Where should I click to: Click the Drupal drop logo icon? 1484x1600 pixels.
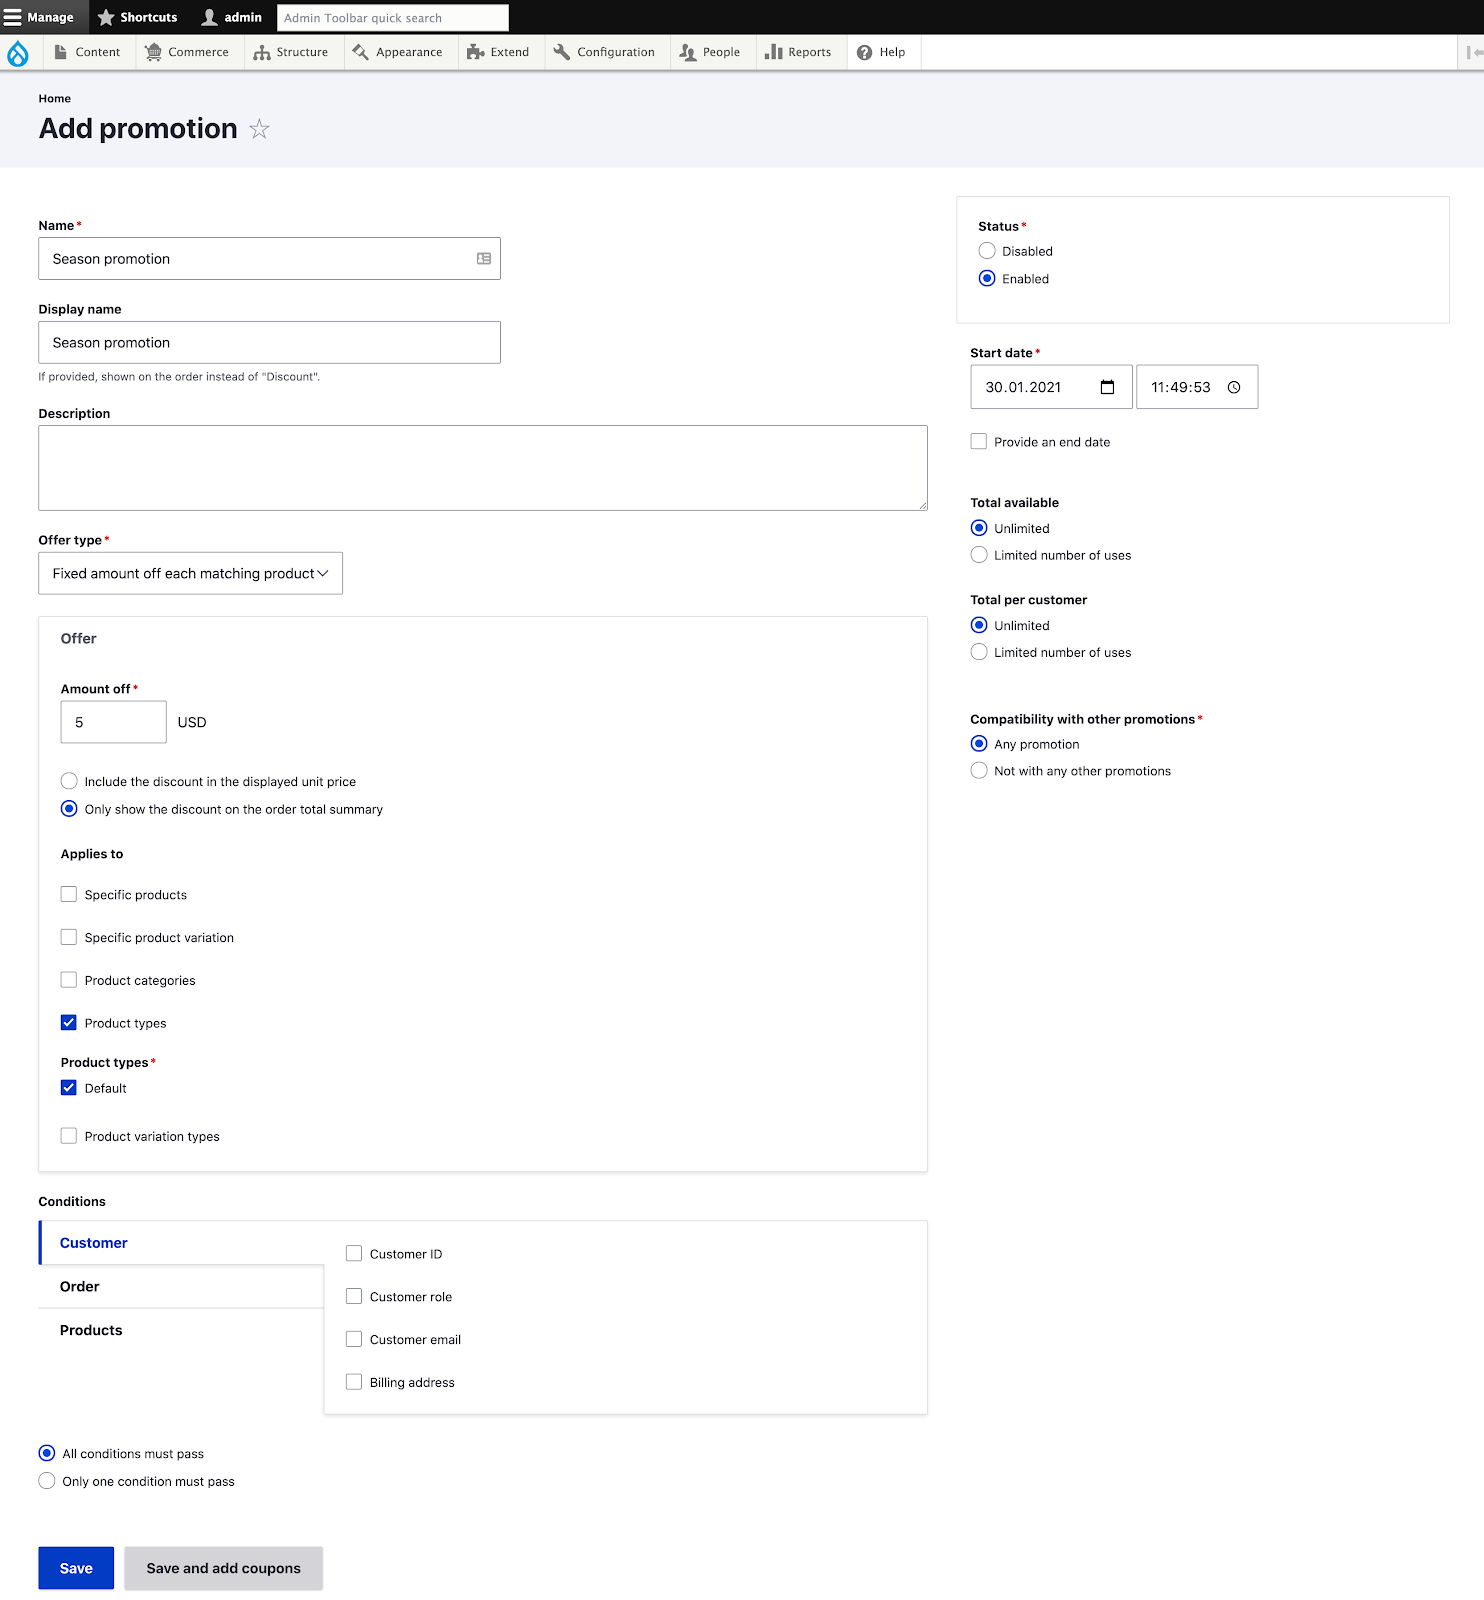[x=18, y=53]
